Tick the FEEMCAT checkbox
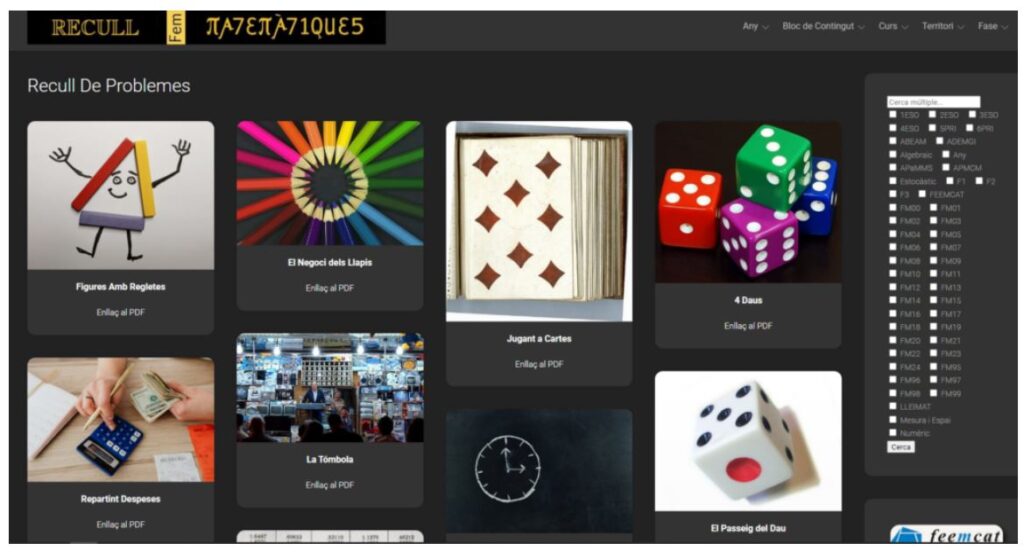 (922, 194)
